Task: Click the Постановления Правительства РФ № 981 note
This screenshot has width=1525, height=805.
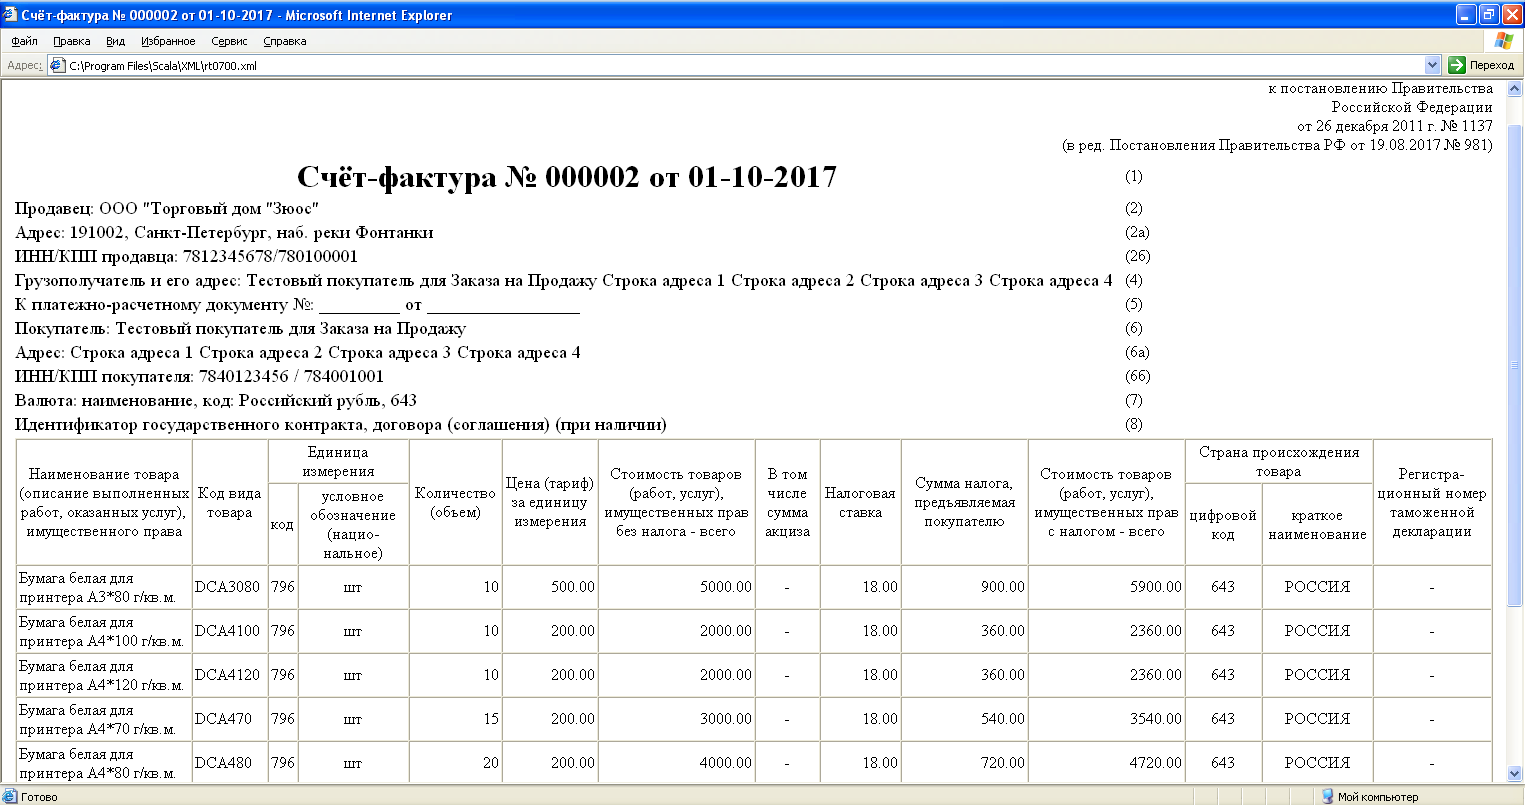Action: click(x=1277, y=145)
